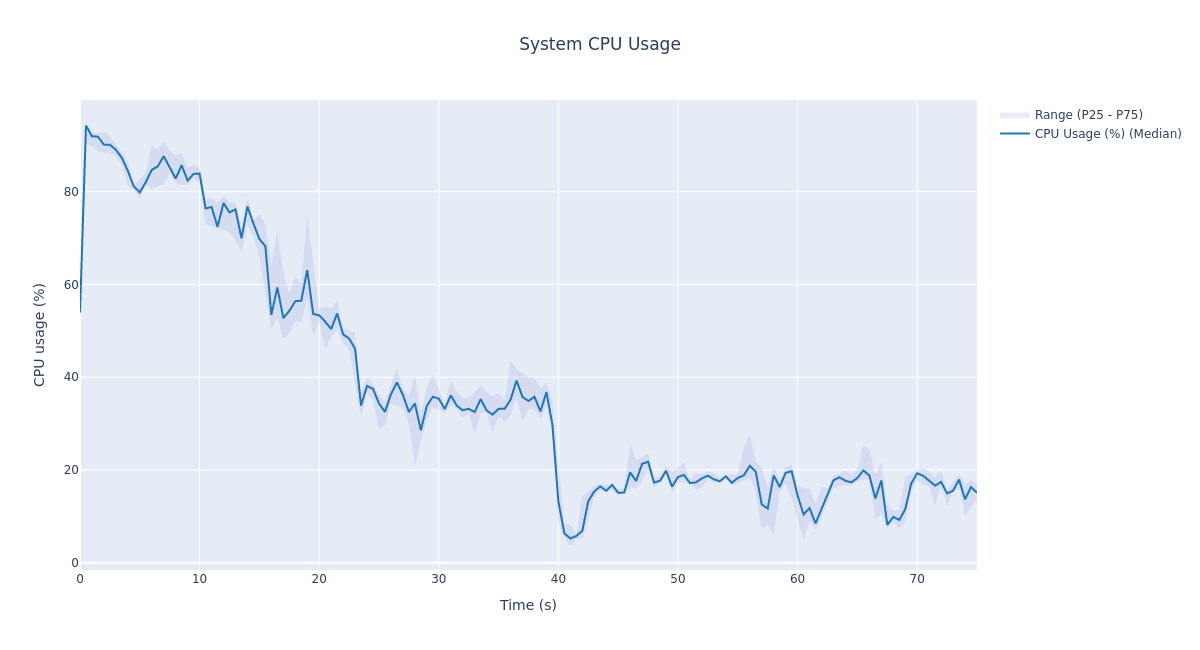1200x650 pixels.
Task: Click the CPU usage (%) y-axis title
Action: coord(40,334)
